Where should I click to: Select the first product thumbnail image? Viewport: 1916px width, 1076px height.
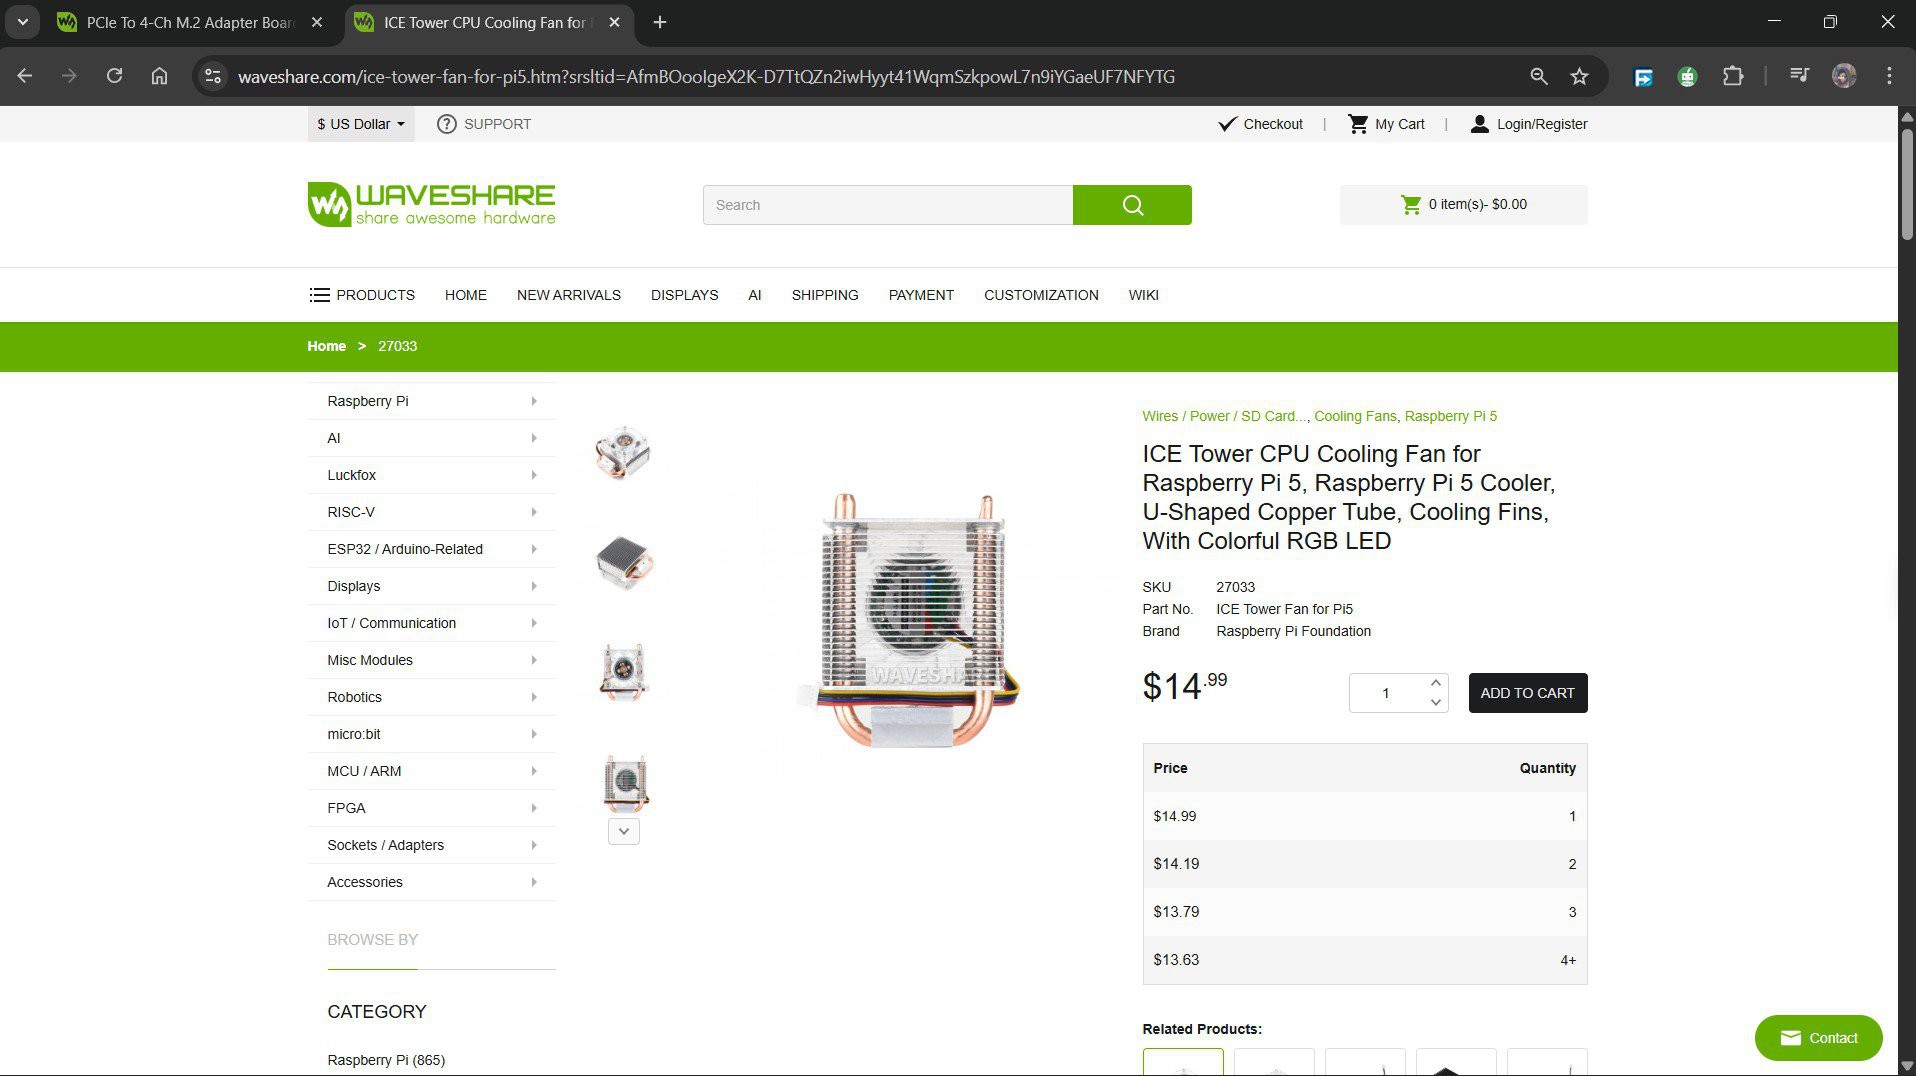point(623,452)
